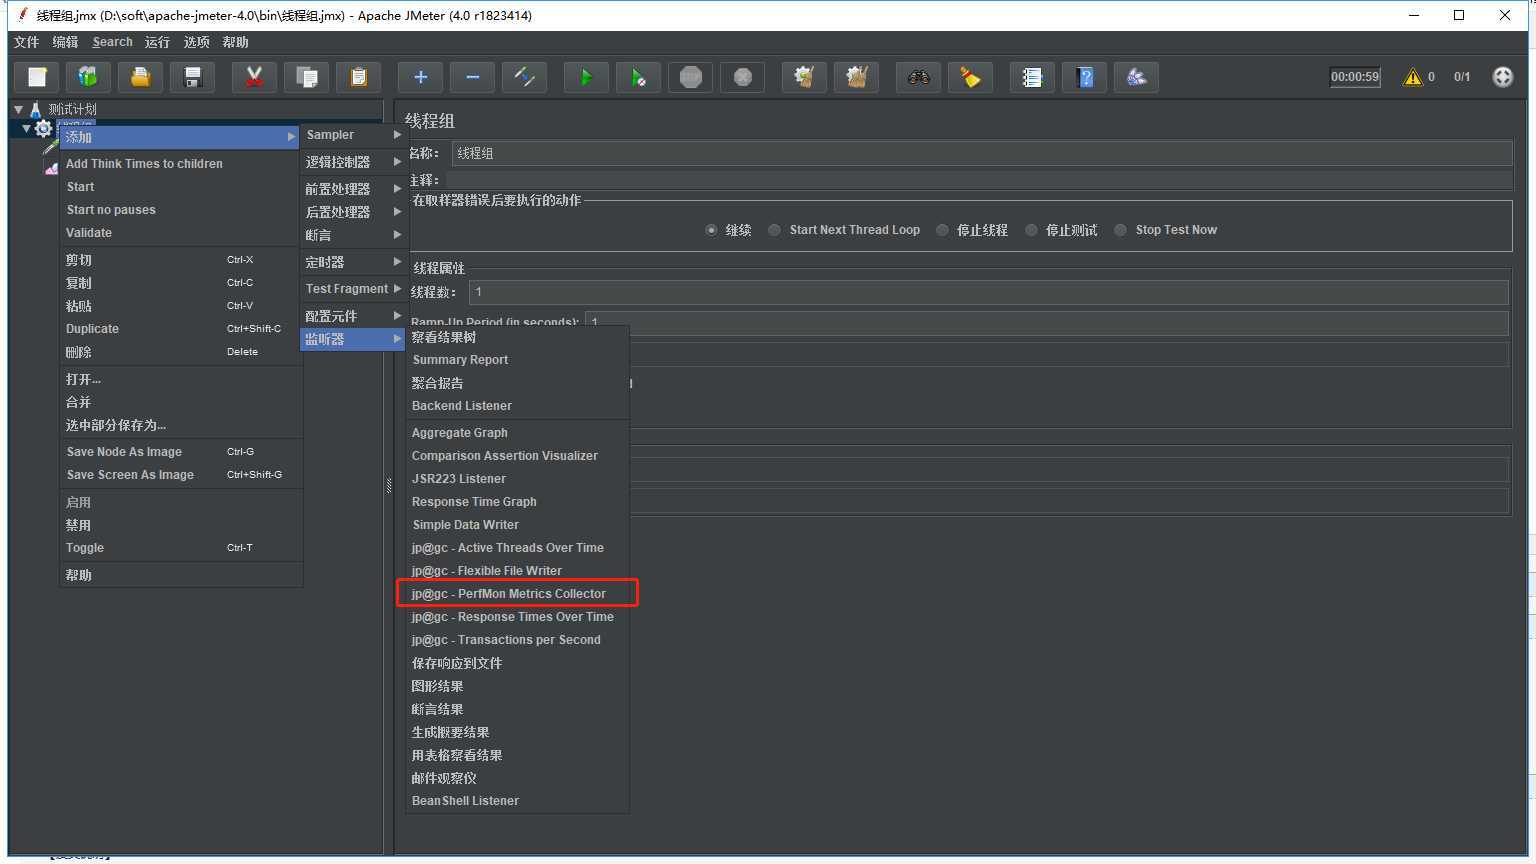This screenshot has height=864, width=1536.
Task: Expand the 后置处理器 submenu
Action: (354, 212)
